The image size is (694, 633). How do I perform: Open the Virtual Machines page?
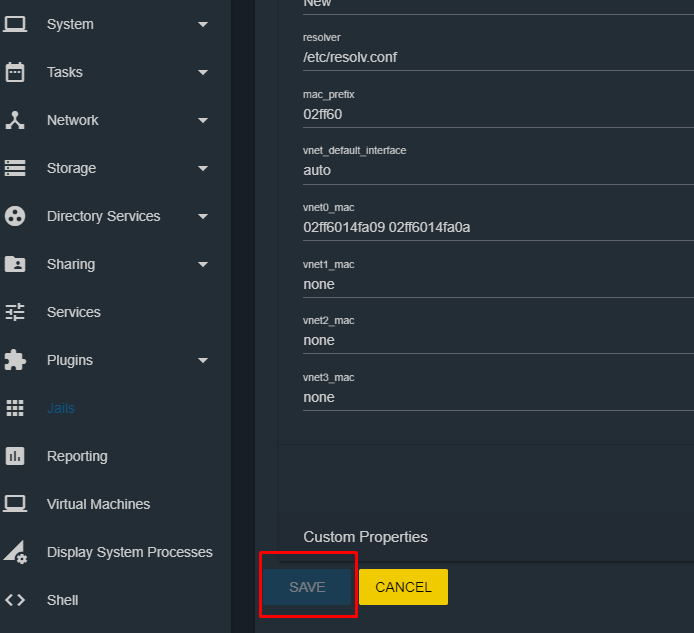tap(98, 504)
